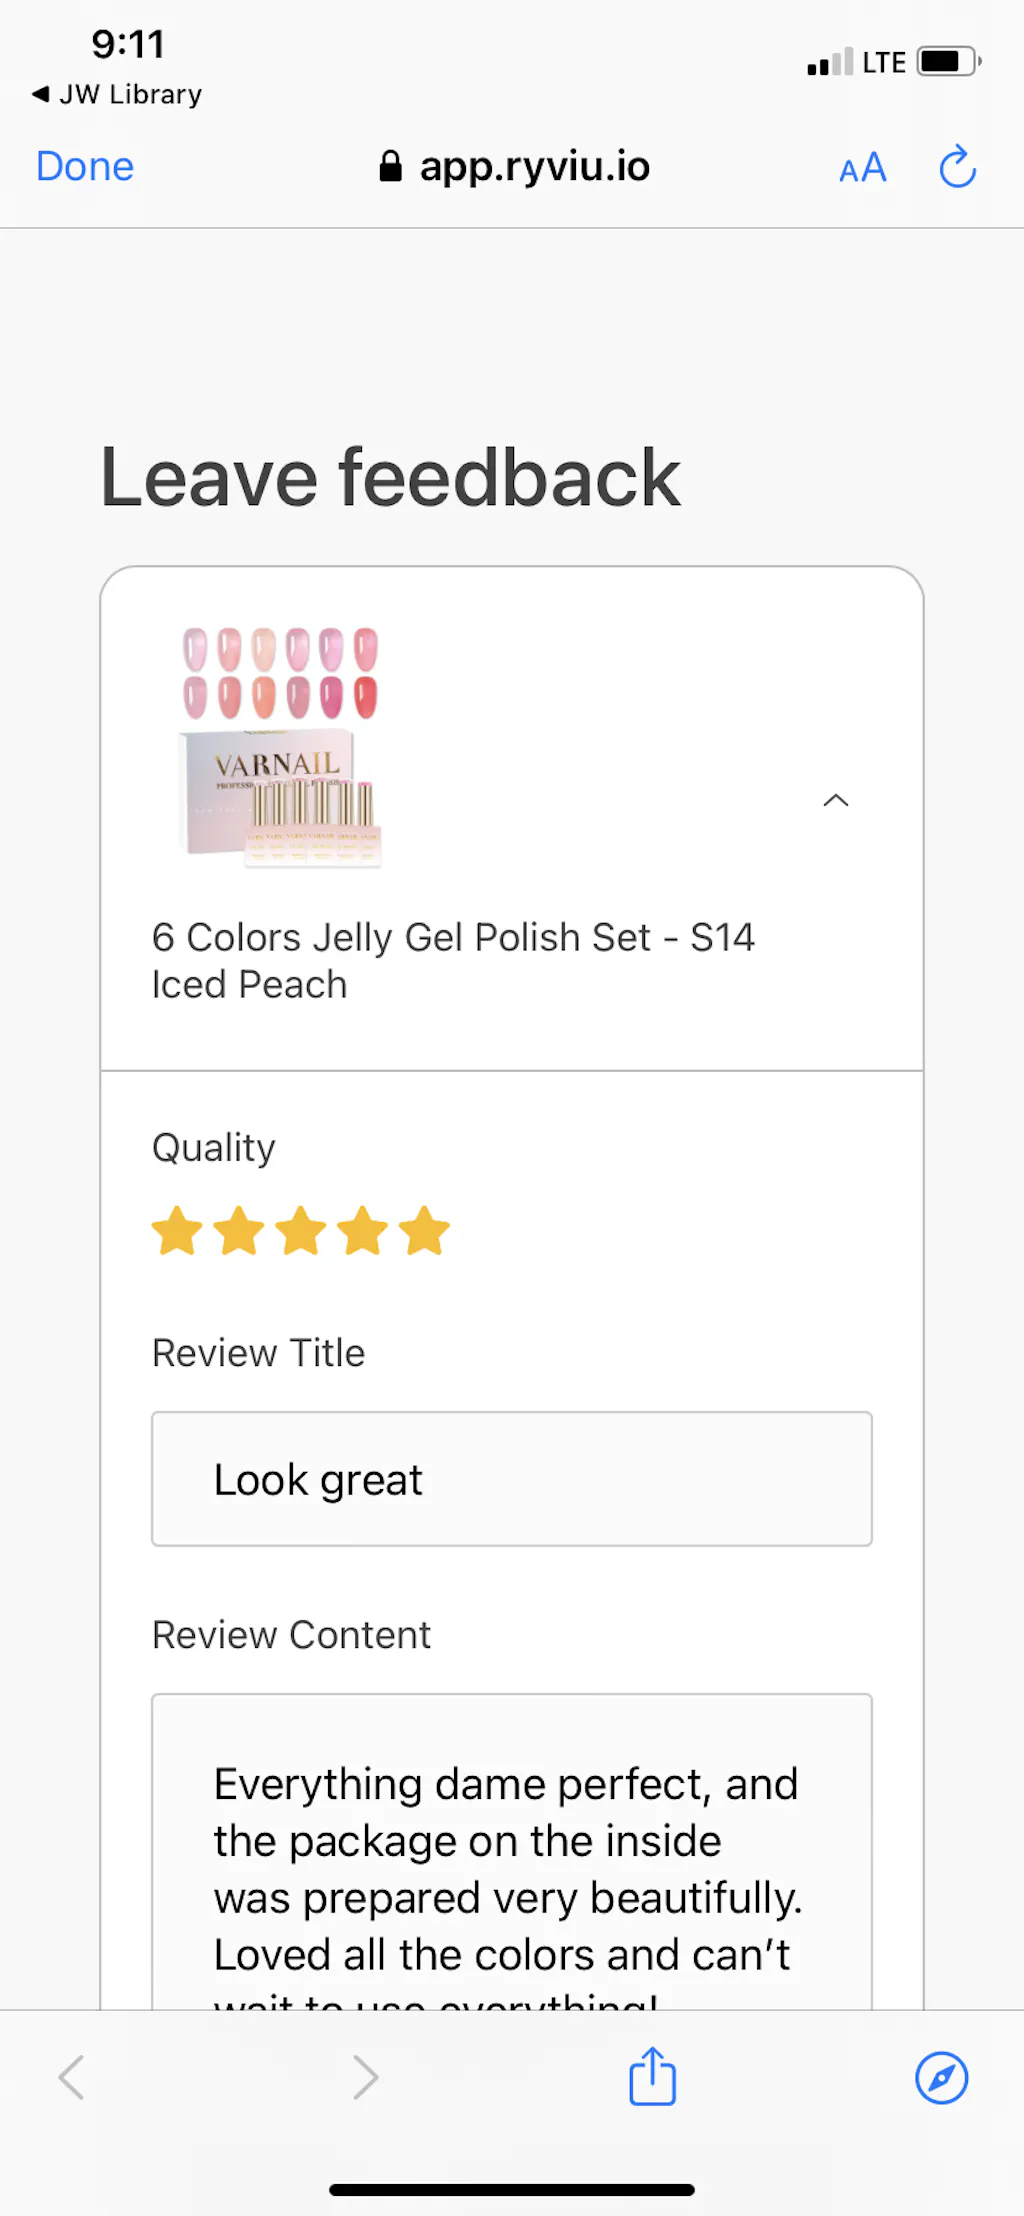Click the Review Title input field
This screenshot has height=2216, width=1024.
tap(511, 1479)
